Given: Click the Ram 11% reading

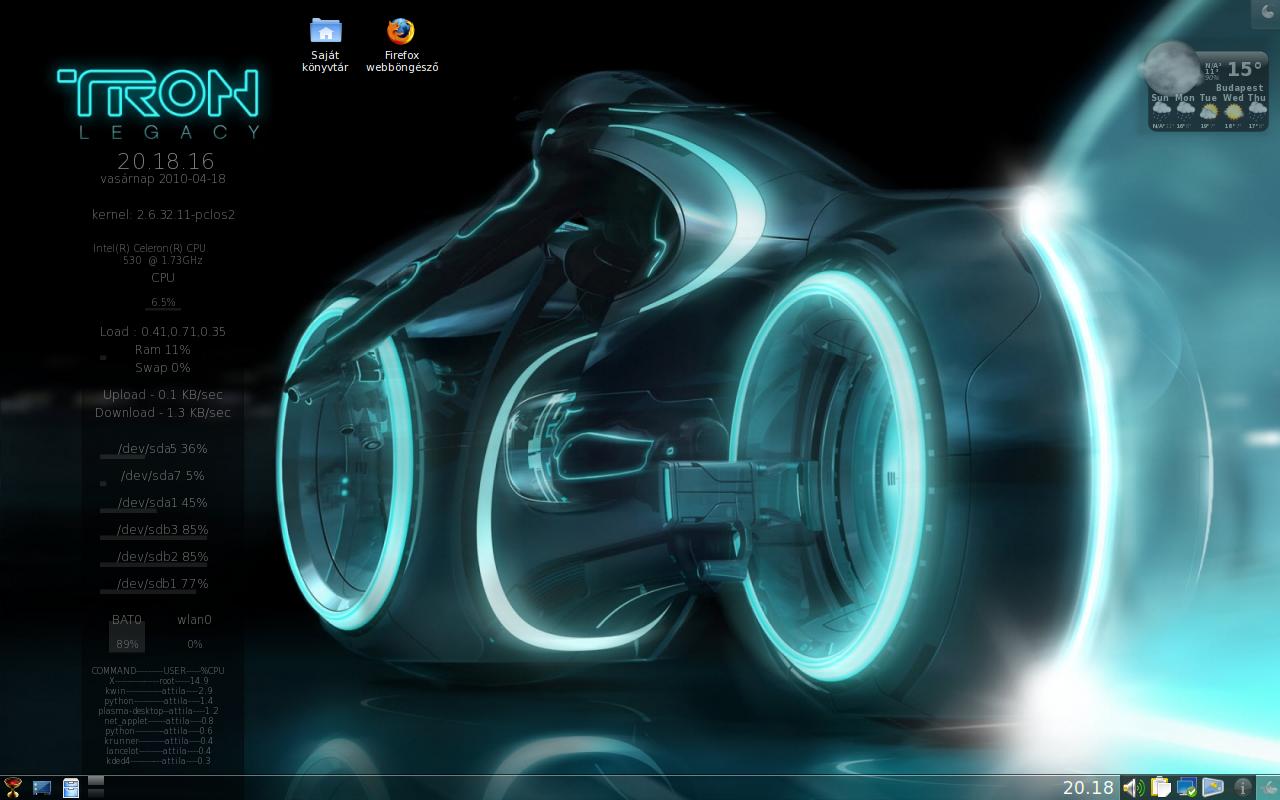Looking at the screenshot, I should pos(163,349).
